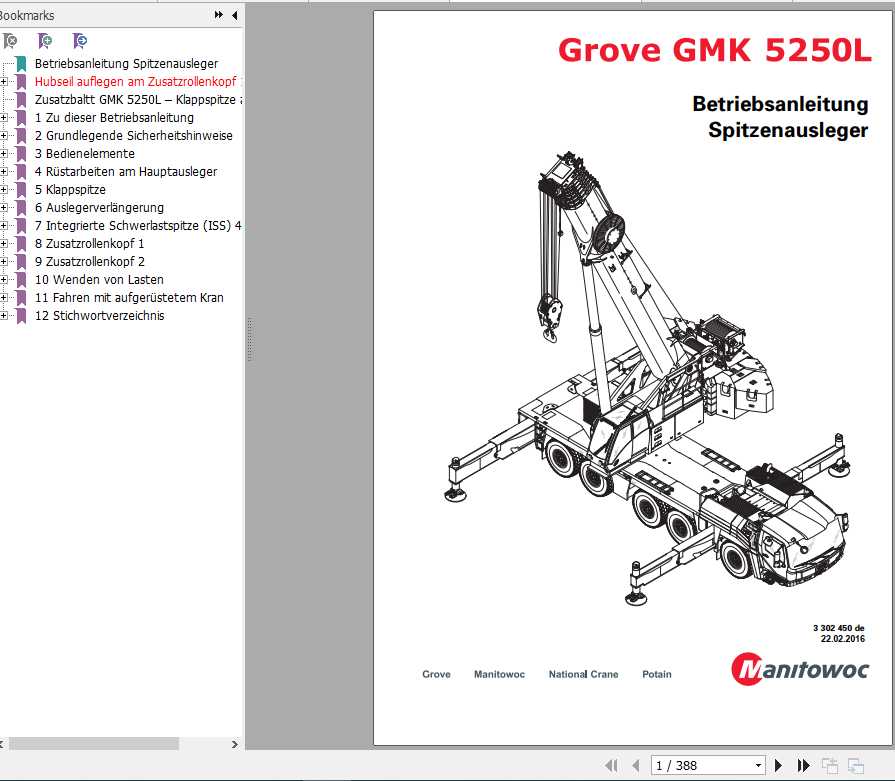Expand the 5 Klappspitze bookmark
This screenshot has width=895, height=781.
8,189
